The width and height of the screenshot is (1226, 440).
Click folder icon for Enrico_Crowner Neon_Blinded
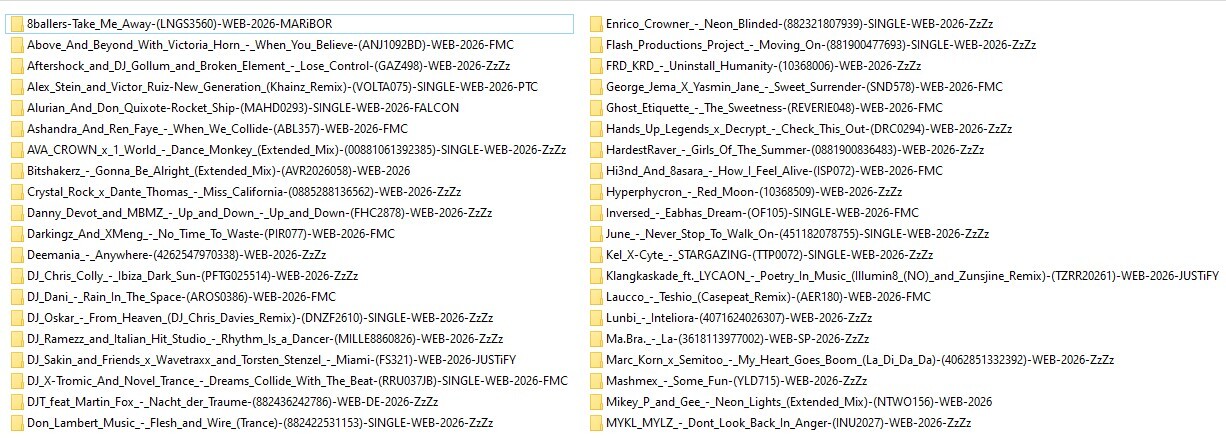[x=595, y=23]
